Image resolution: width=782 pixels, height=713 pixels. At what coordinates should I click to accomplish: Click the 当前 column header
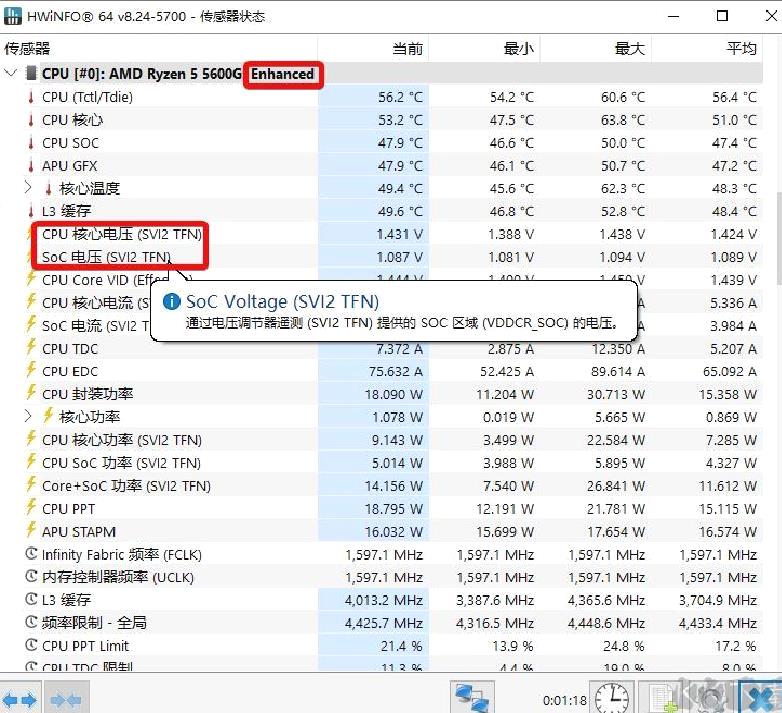pyautogui.click(x=373, y=48)
